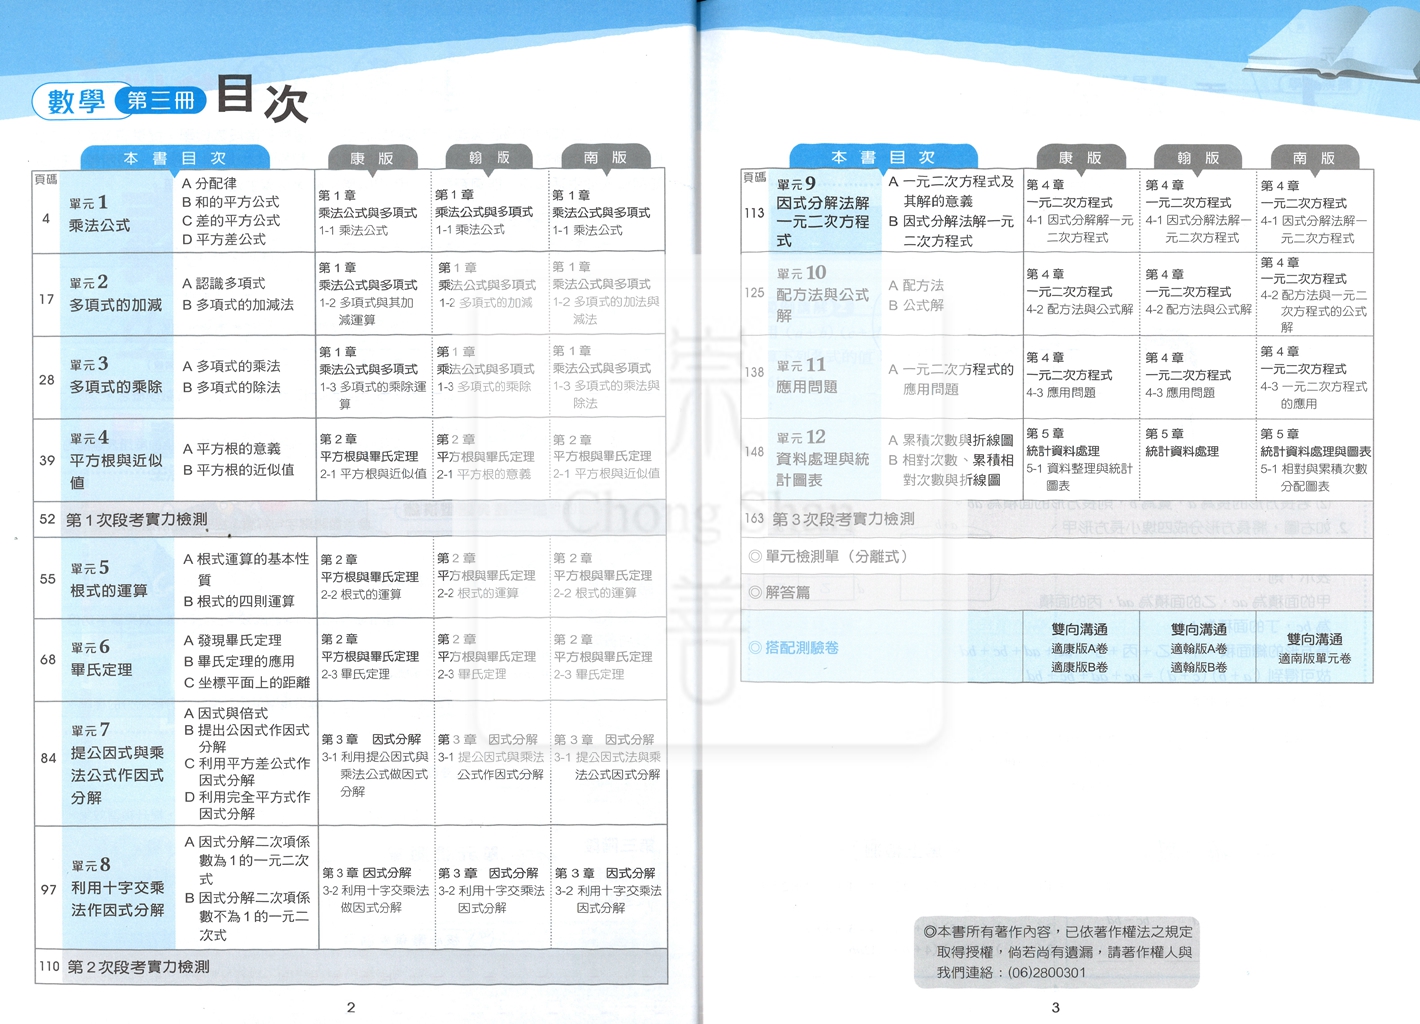The width and height of the screenshot is (1420, 1024).
Task: Click page number 110 beside 第2次段考
Action: 49,966
